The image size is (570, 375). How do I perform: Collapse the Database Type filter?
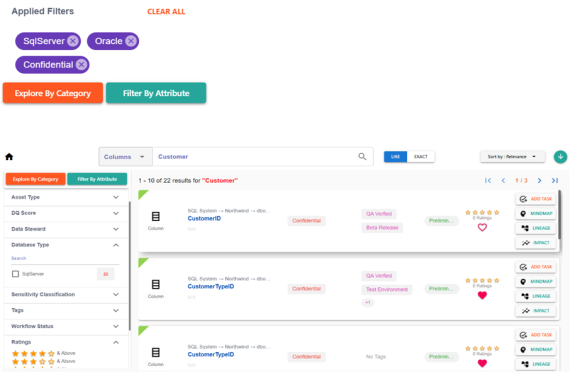pyautogui.click(x=65, y=245)
